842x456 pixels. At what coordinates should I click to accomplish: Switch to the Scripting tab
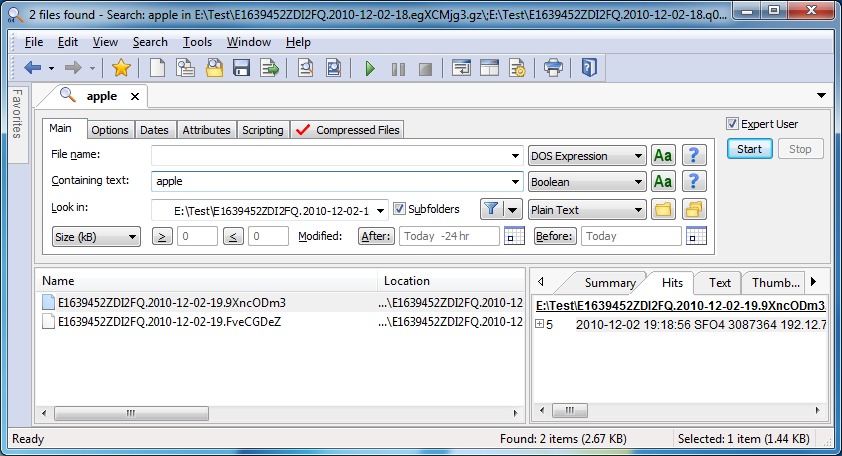(263, 130)
